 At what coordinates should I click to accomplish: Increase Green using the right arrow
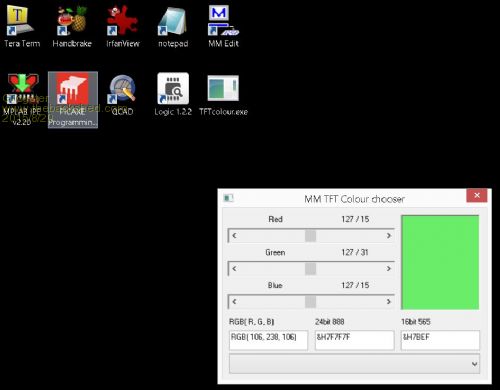pos(389,269)
